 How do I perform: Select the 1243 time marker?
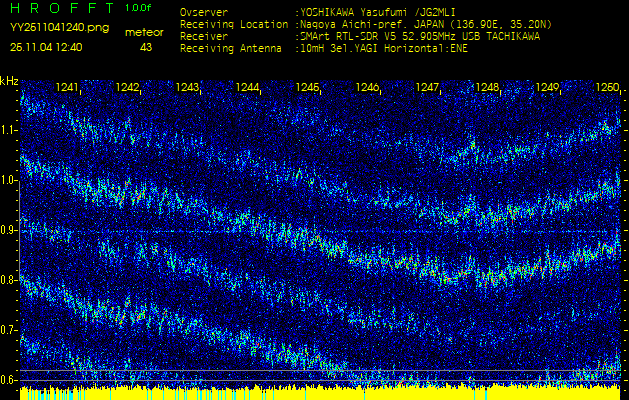188,88
